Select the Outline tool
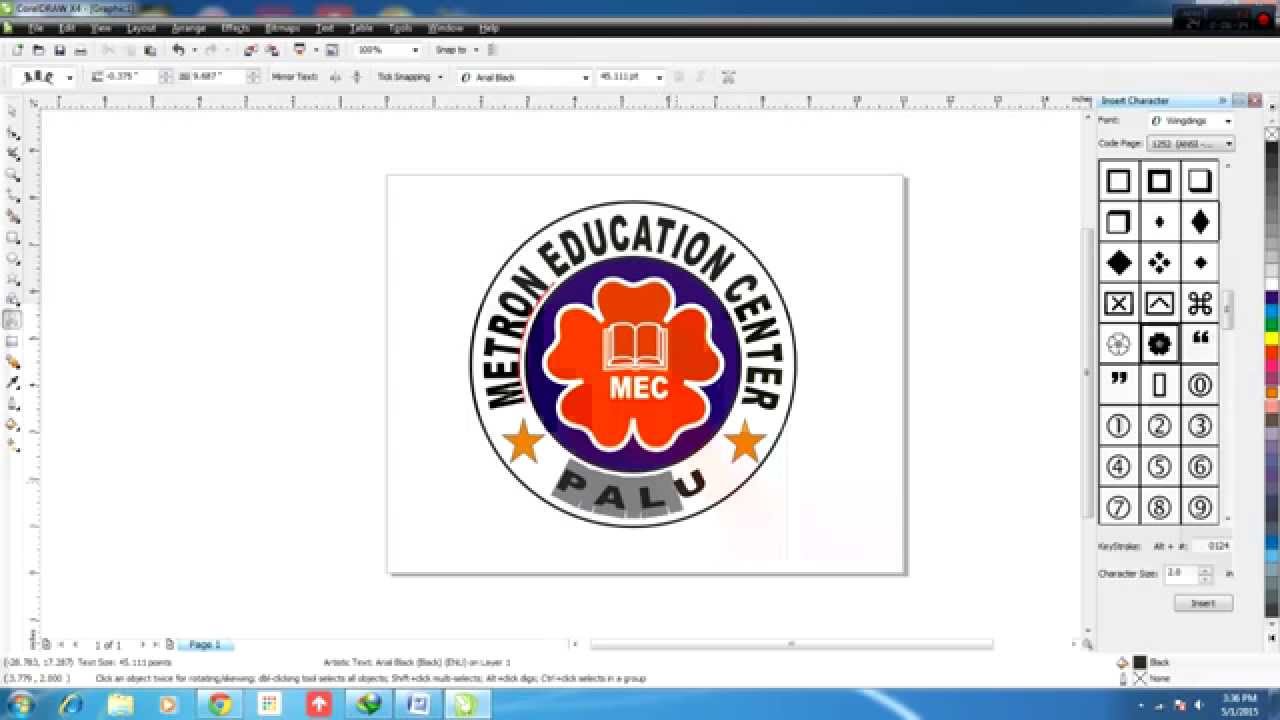 [12, 404]
